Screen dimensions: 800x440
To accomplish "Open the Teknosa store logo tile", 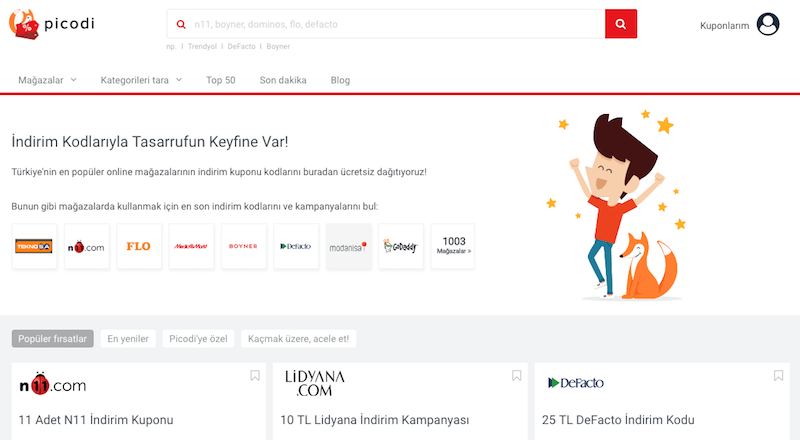I will pos(34,246).
